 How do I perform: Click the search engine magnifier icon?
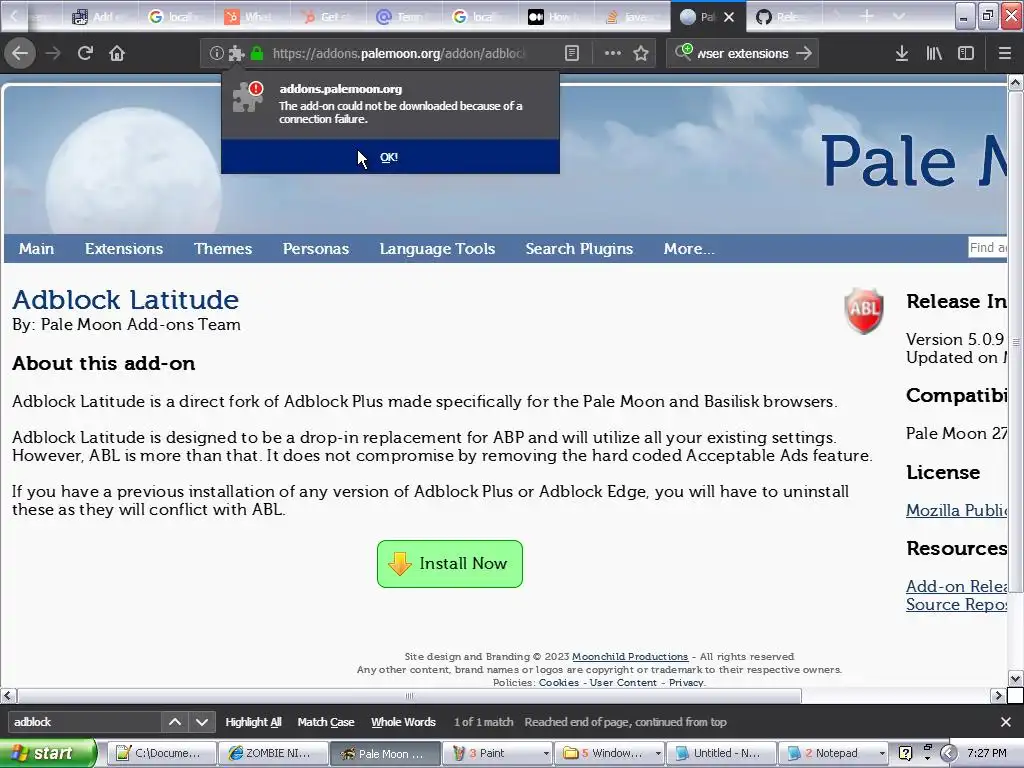tap(684, 52)
